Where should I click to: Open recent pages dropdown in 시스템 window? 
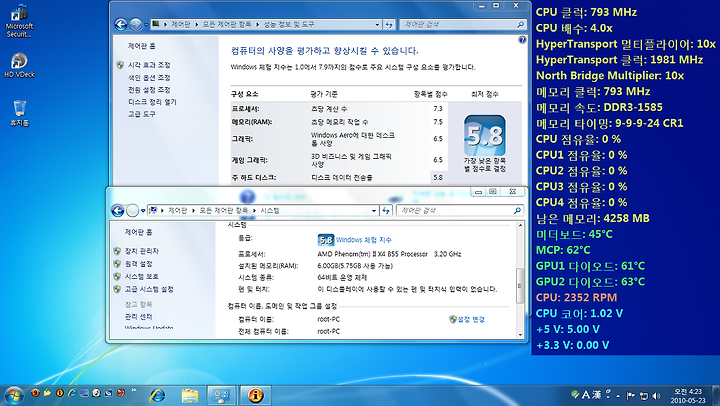[x=143, y=211]
